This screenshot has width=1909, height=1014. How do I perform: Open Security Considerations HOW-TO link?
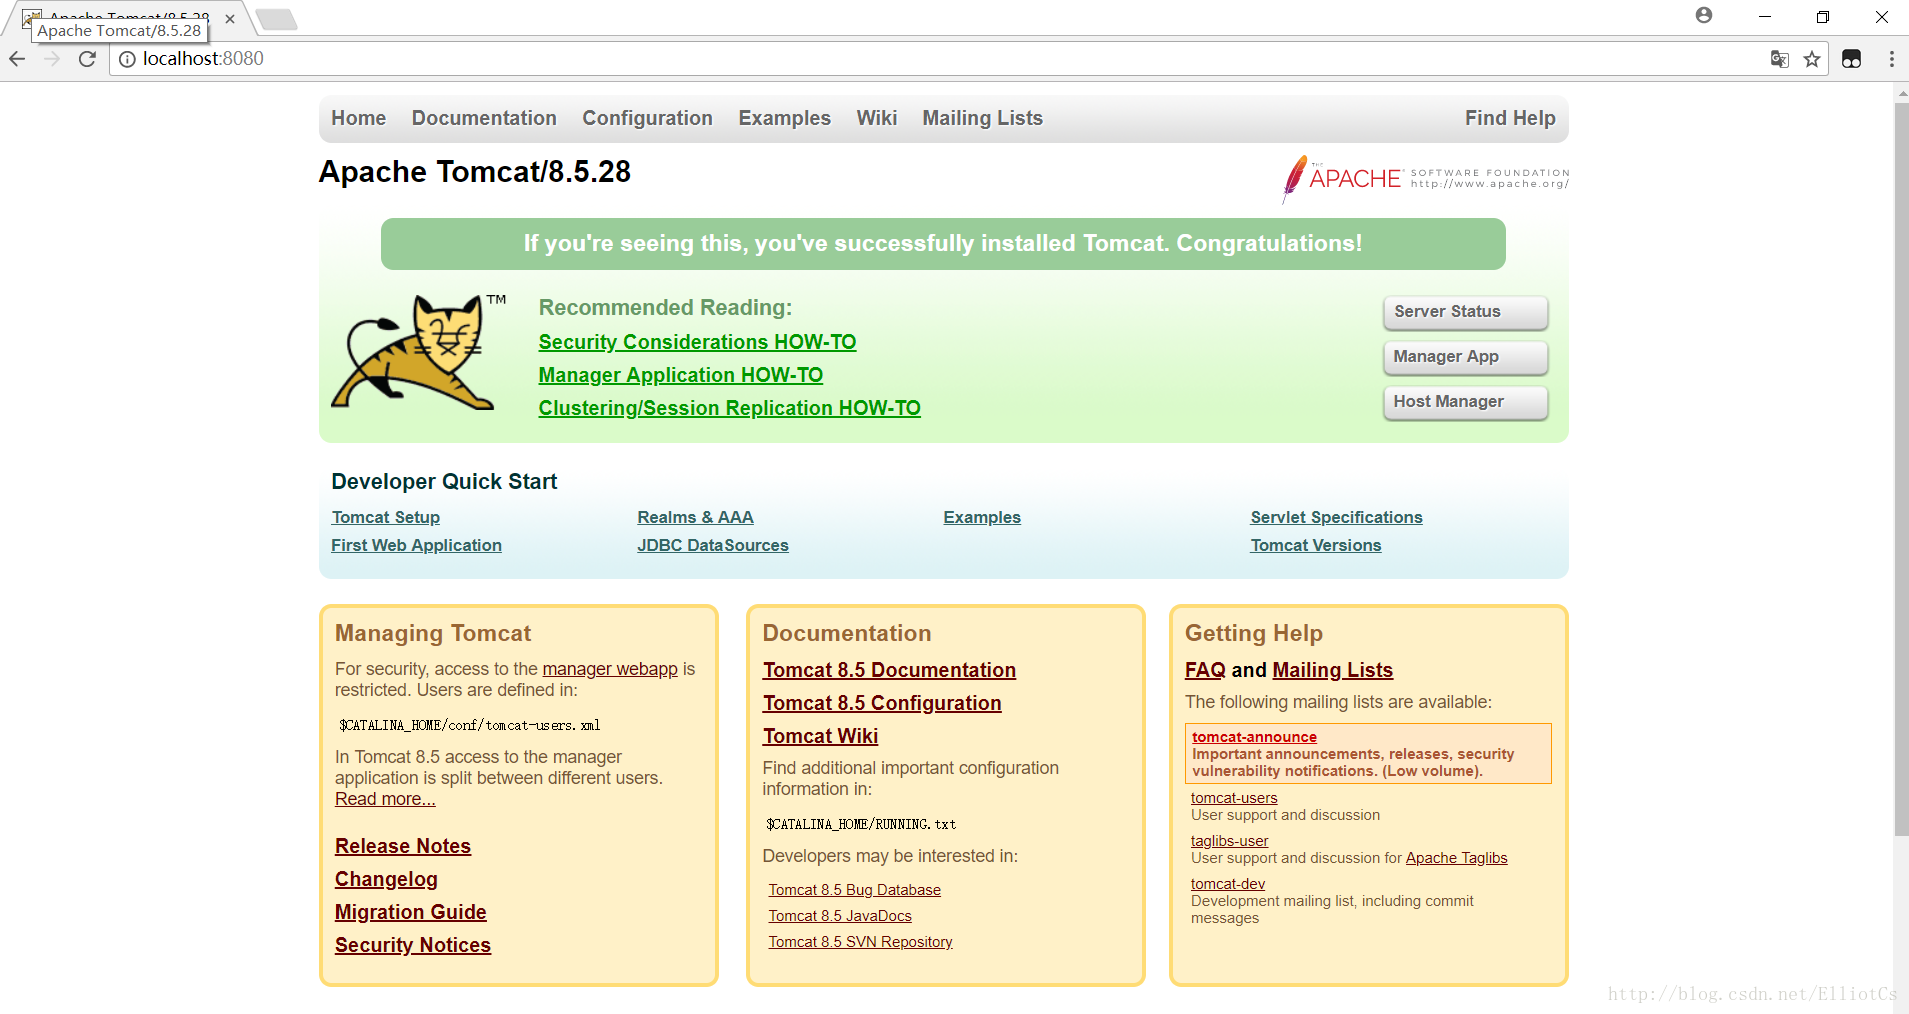pyautogui.click(x=697, y=342)
